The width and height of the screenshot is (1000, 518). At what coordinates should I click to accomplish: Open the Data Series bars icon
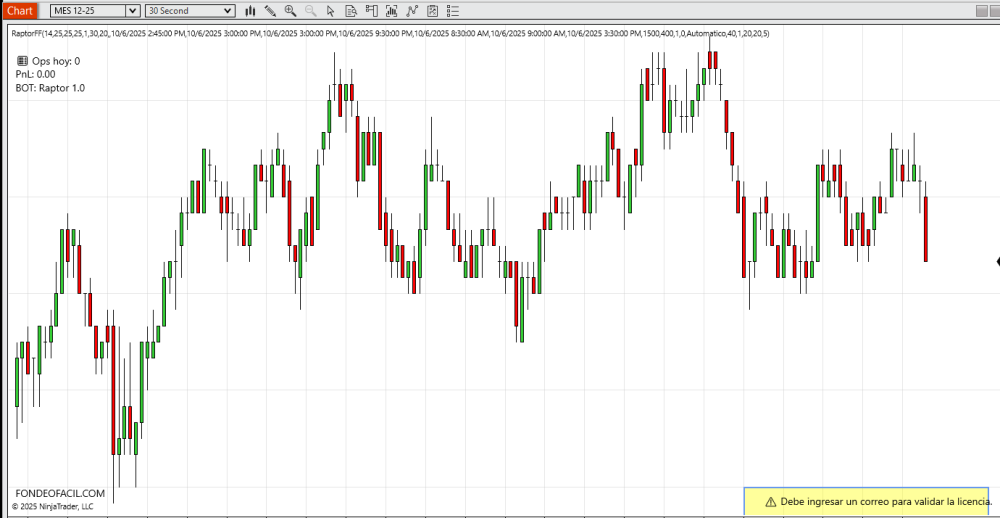[250, 11]
